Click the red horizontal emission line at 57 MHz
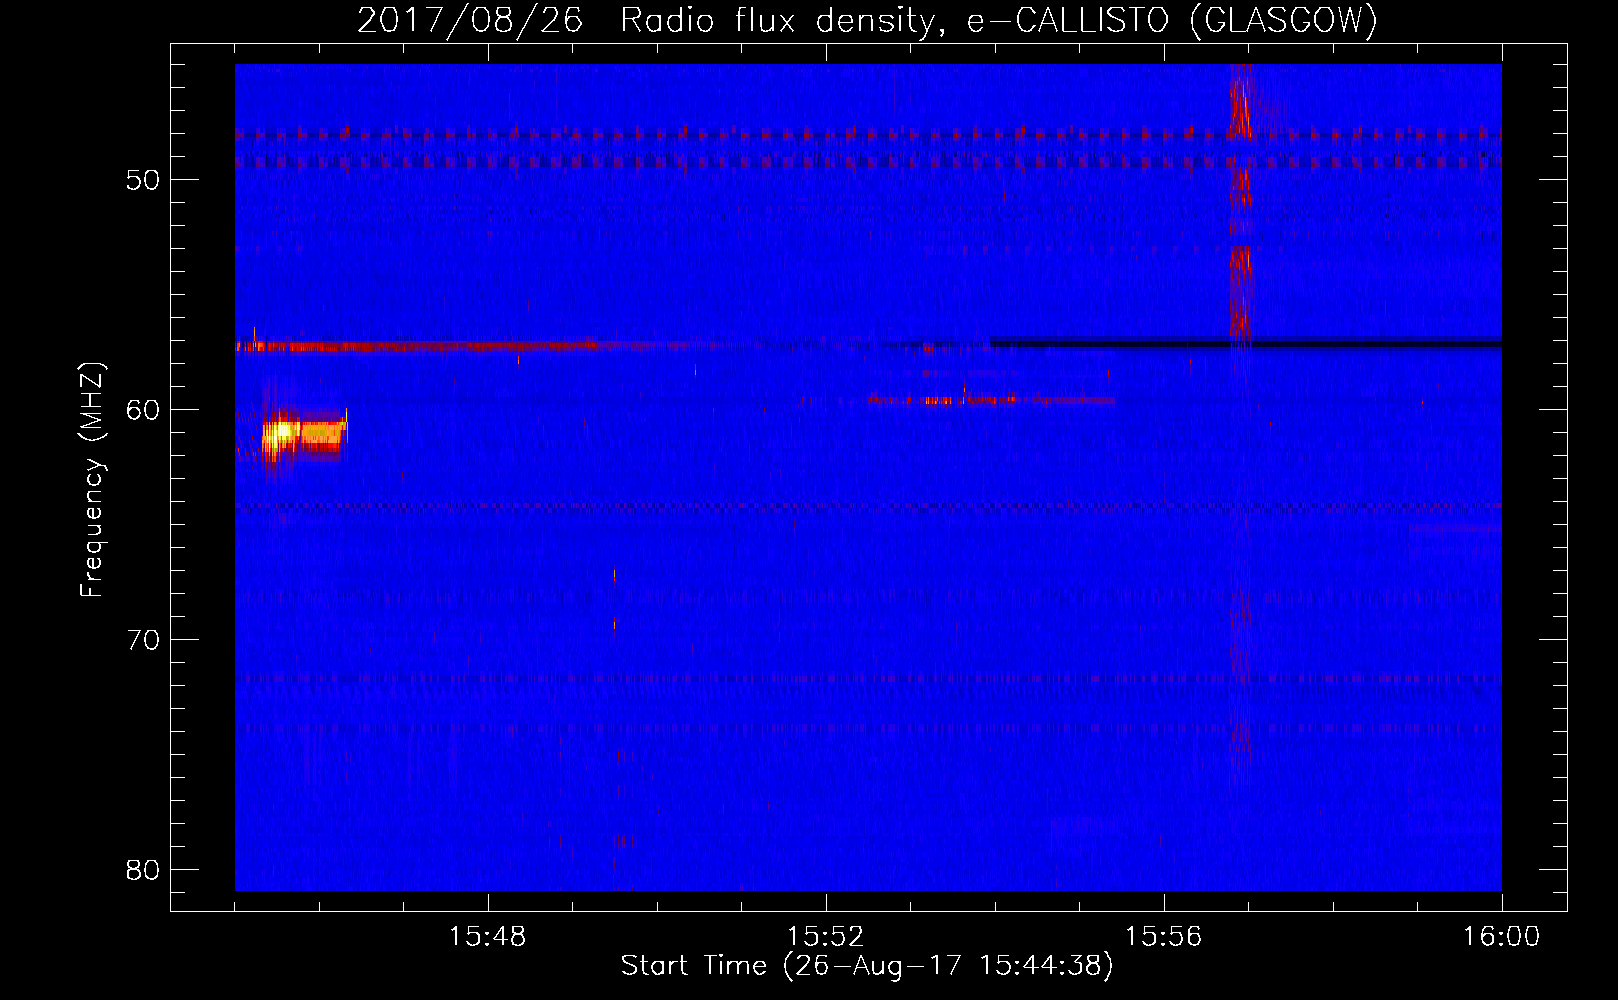The width and height of the screenshot is (1618, 1000). [418, 347]
